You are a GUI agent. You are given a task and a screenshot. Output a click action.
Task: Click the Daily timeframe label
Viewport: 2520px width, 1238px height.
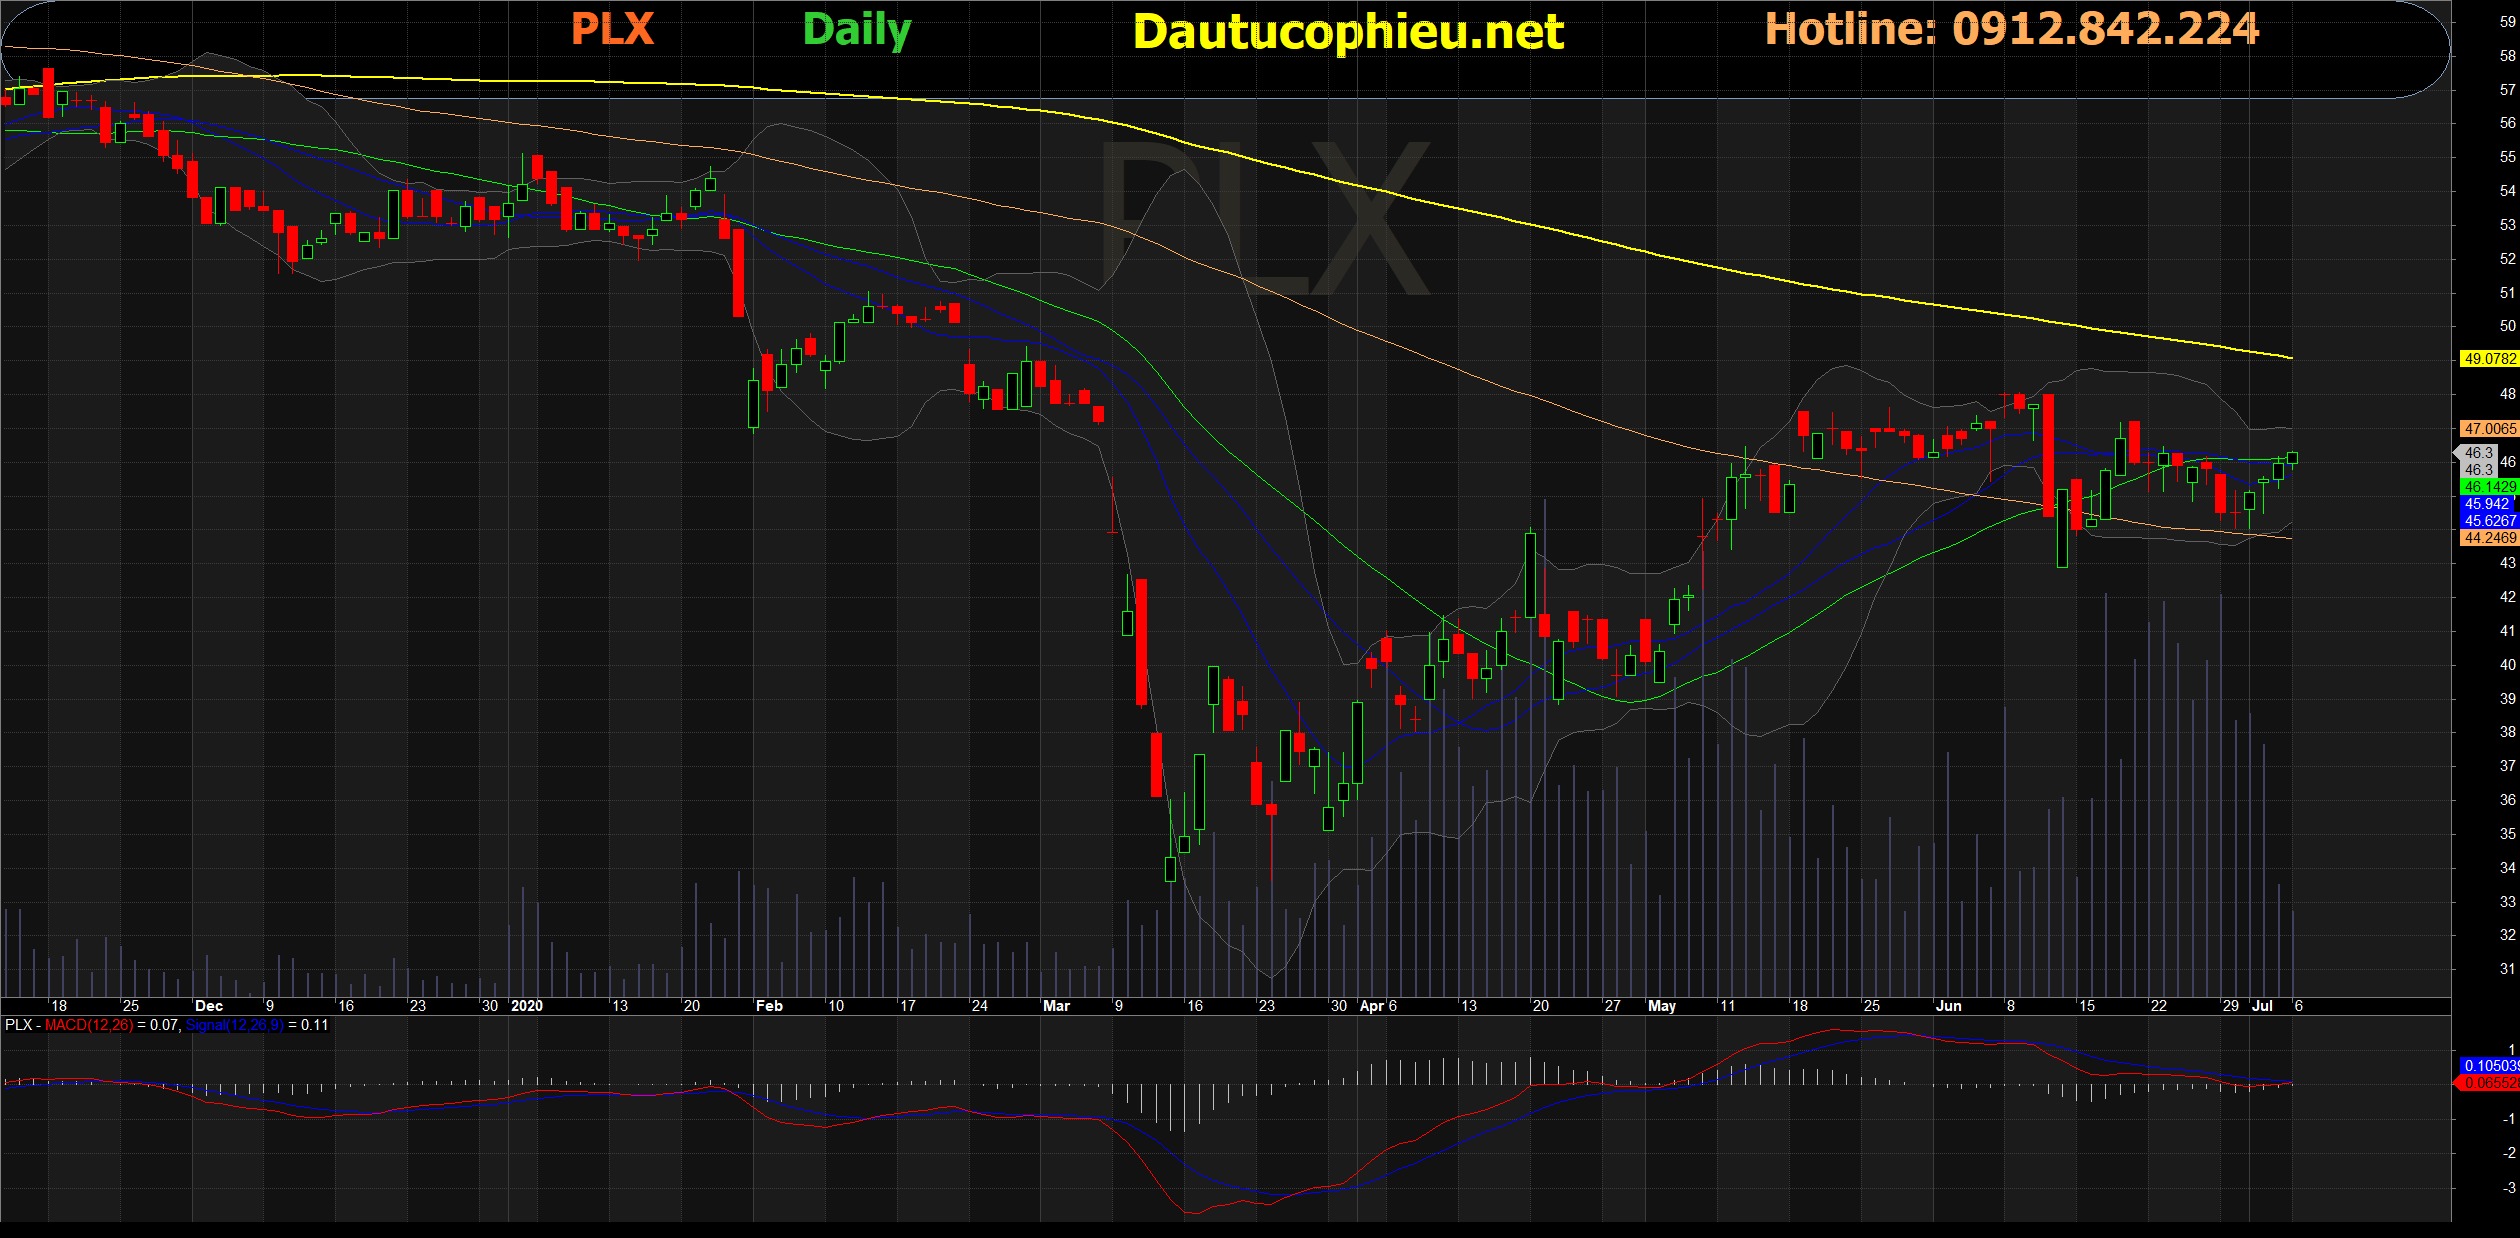pos(857,31)
